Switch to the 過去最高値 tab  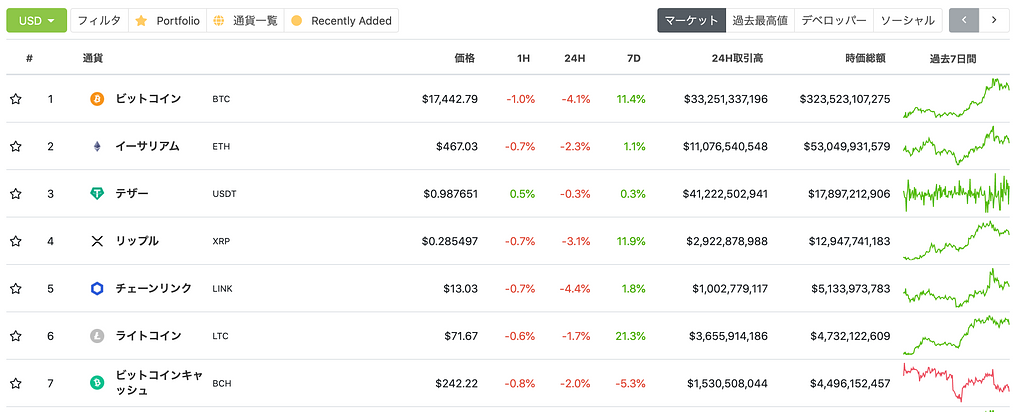tap(759, 20)
